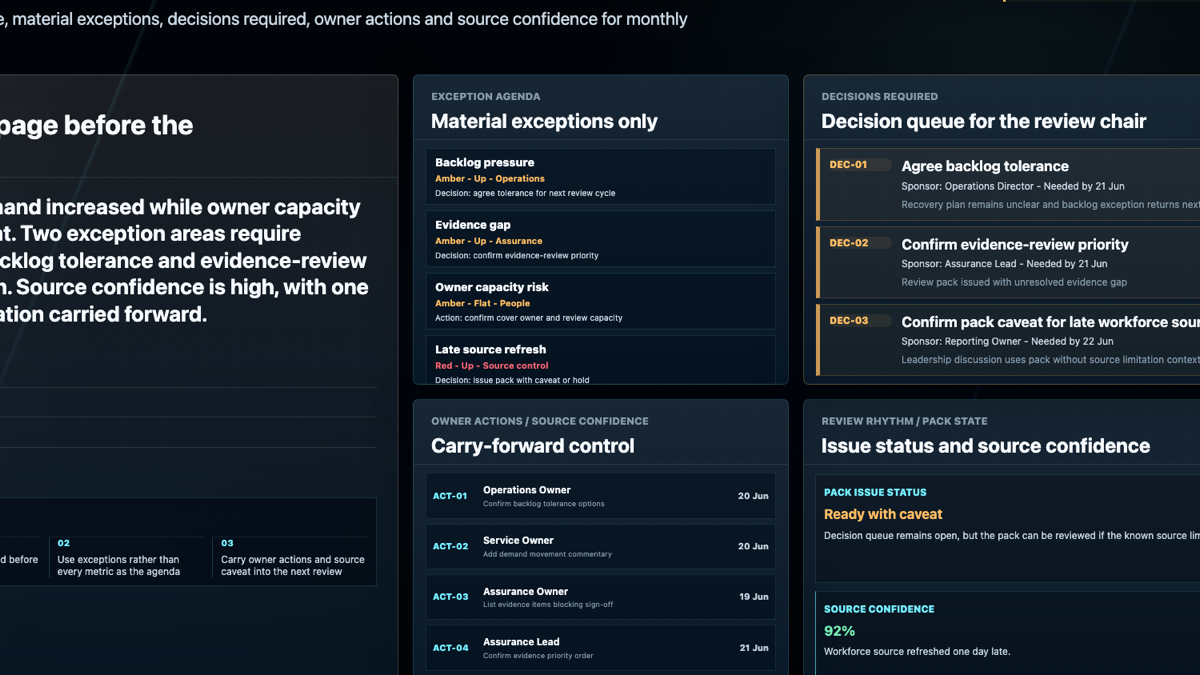This screenshot has height=675, width=1200.
Task: Select the ACT-03 action identifier
Action: [x=450, y=597]
